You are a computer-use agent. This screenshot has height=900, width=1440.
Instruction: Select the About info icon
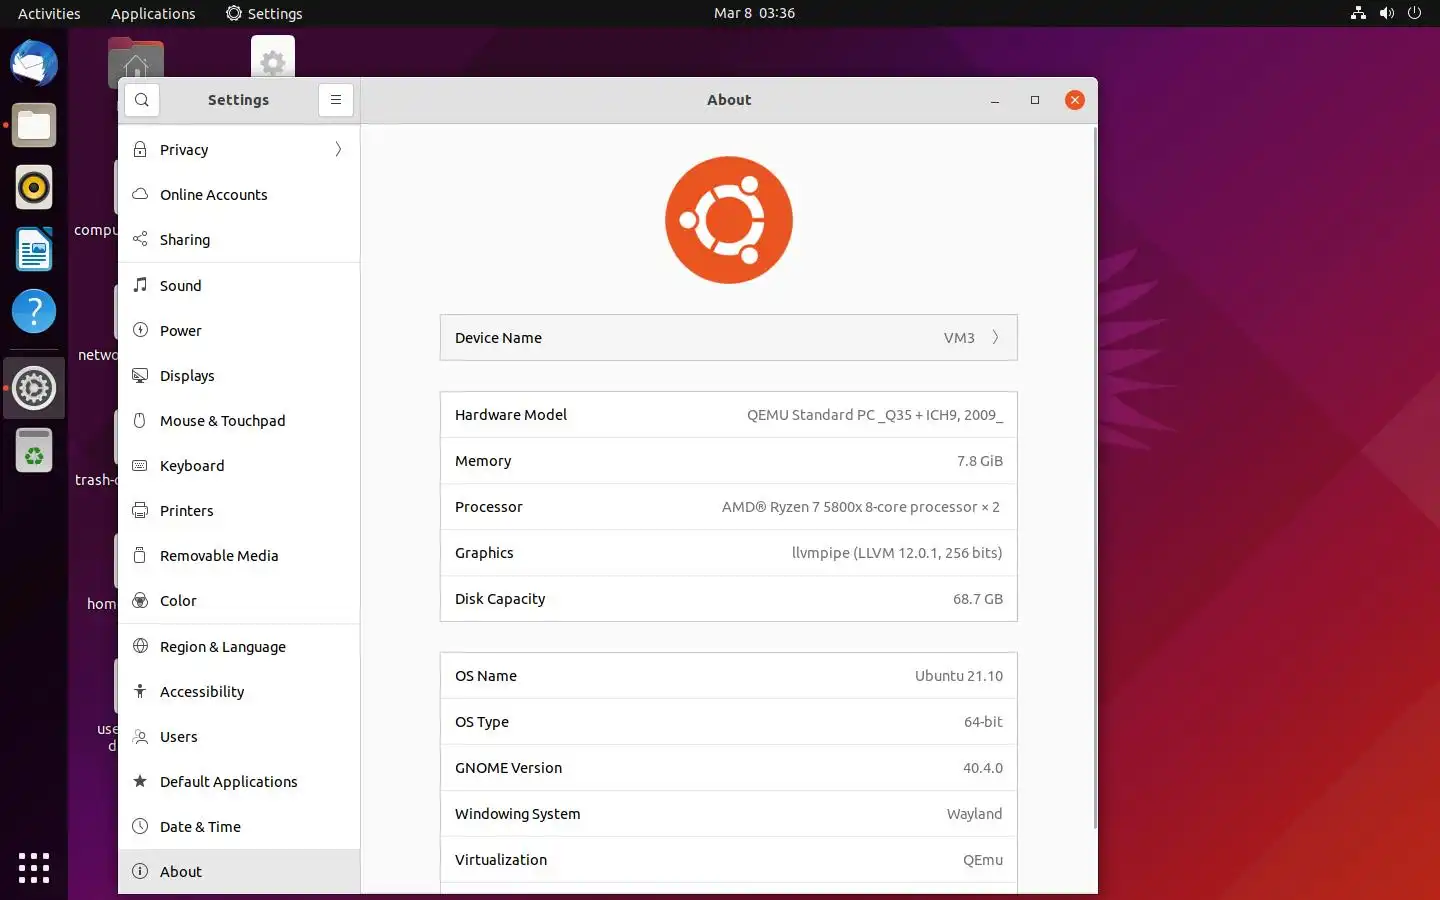tap(140, 871)
